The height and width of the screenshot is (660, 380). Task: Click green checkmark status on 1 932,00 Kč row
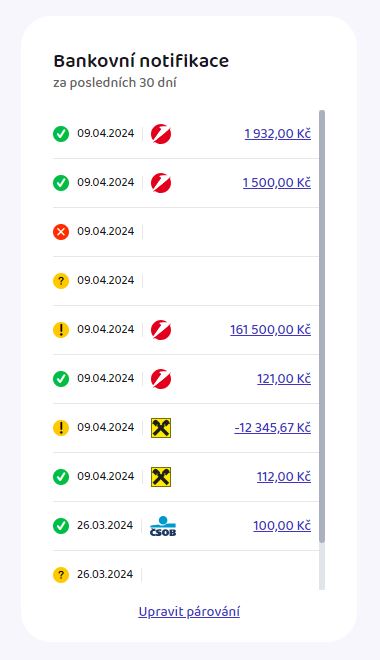pyautogui.click(x=61, y=134)
